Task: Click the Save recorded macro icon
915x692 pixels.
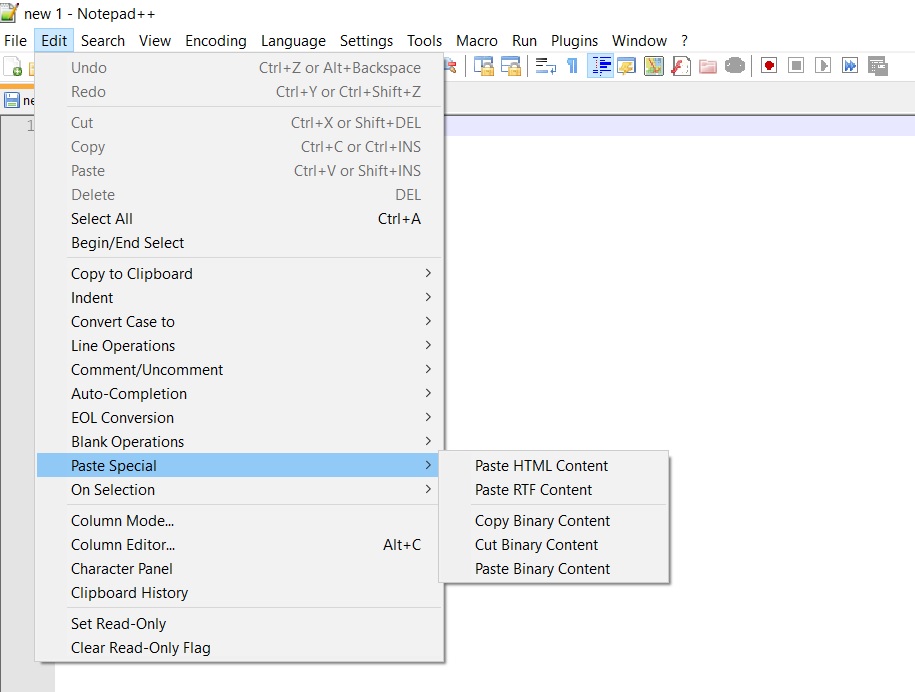Action: [x=878, y=66]
